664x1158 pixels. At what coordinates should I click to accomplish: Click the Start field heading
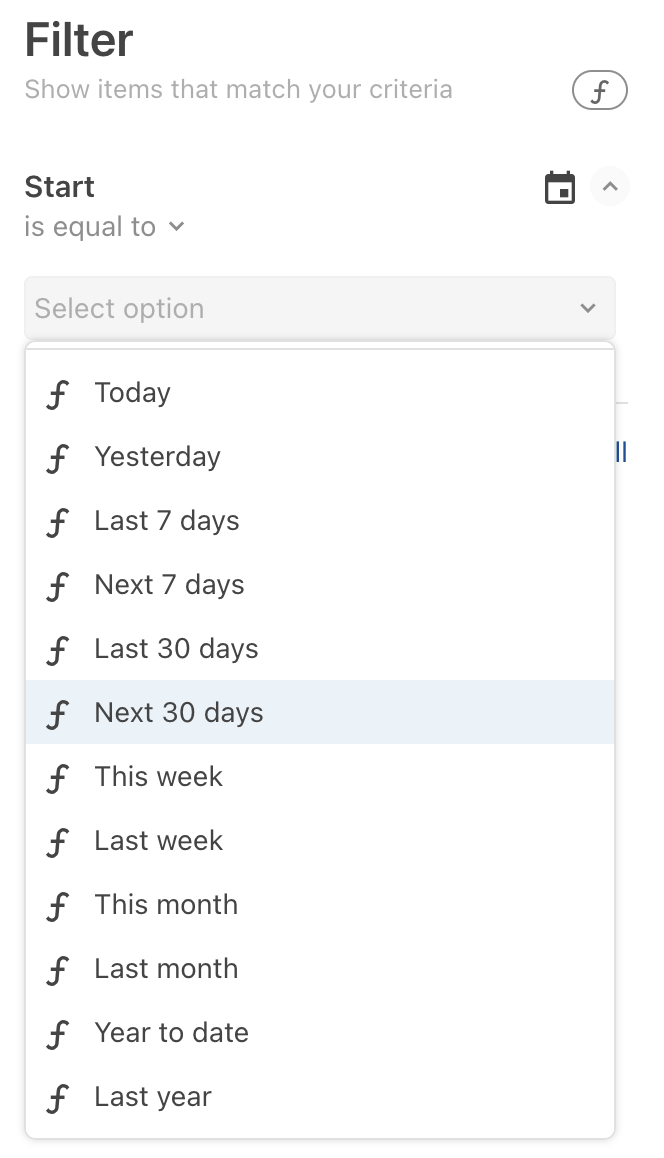click(60, 187)
